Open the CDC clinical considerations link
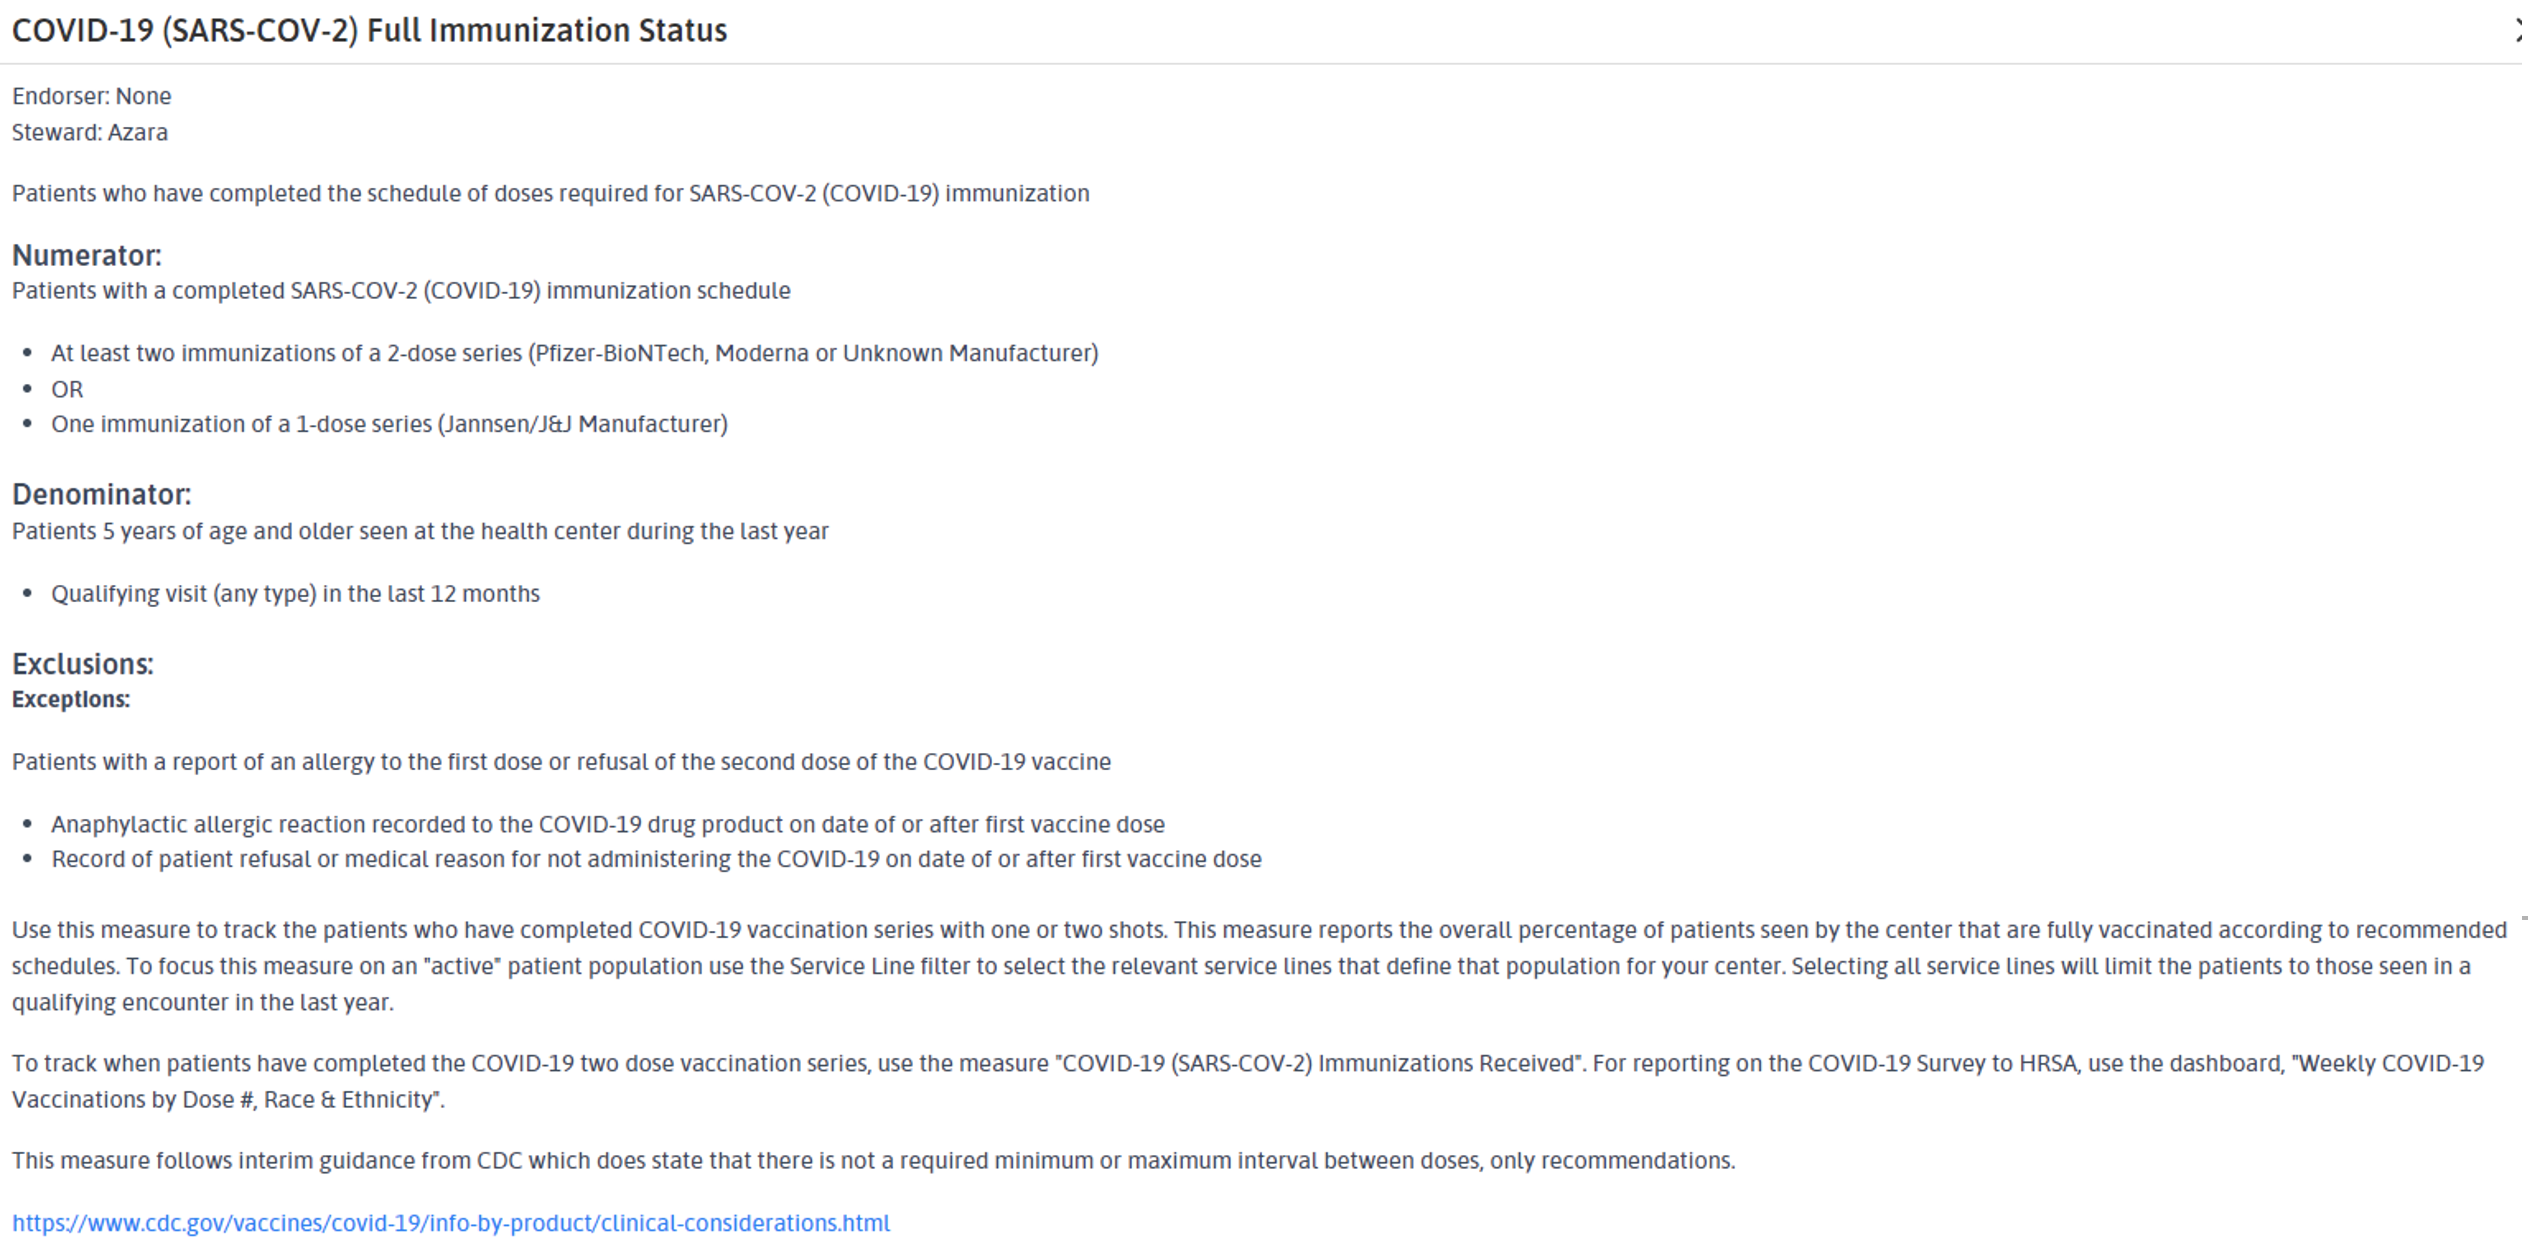Screen dimensions: 2528x1248 point(451,1223)
